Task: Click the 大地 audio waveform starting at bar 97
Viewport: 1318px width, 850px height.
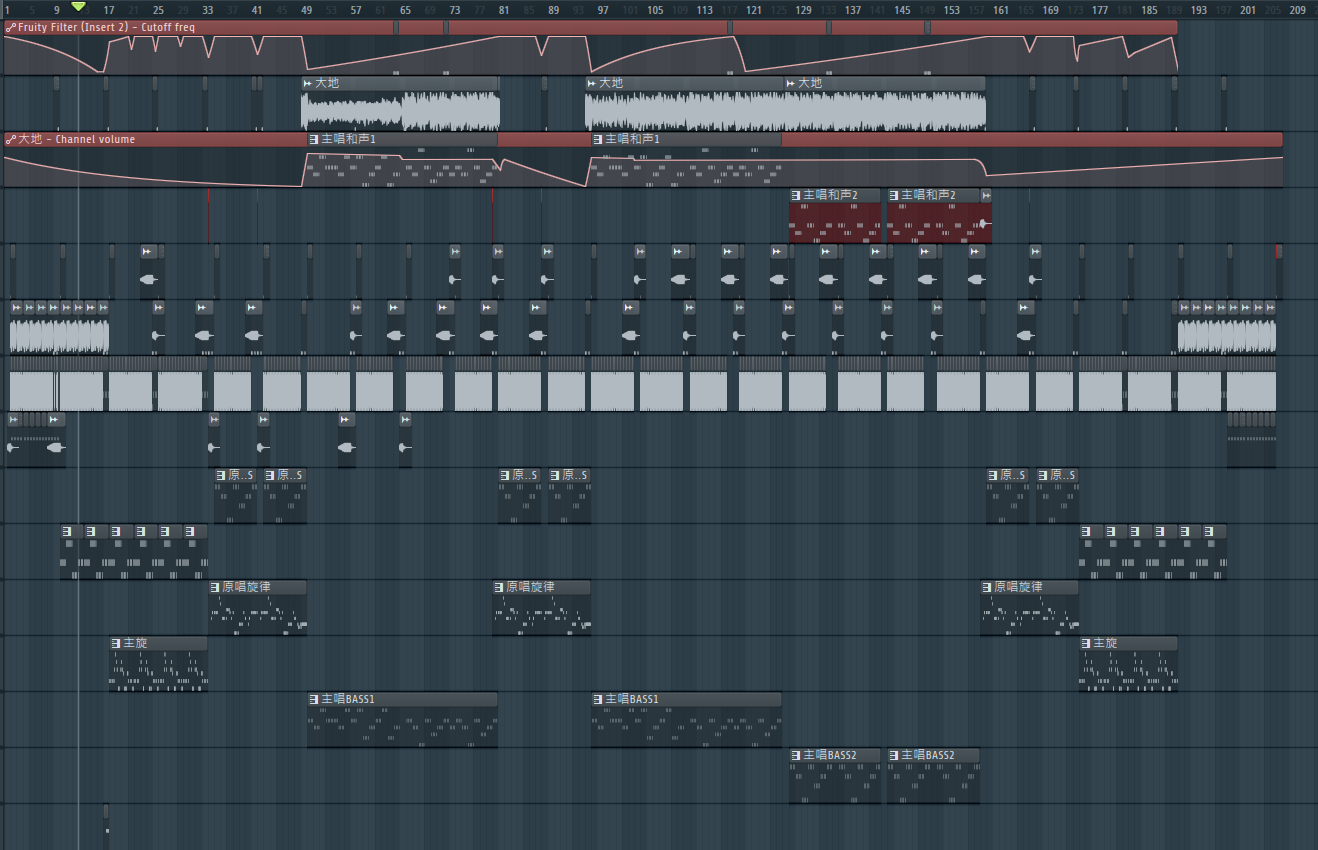Action: coord(685,110)
